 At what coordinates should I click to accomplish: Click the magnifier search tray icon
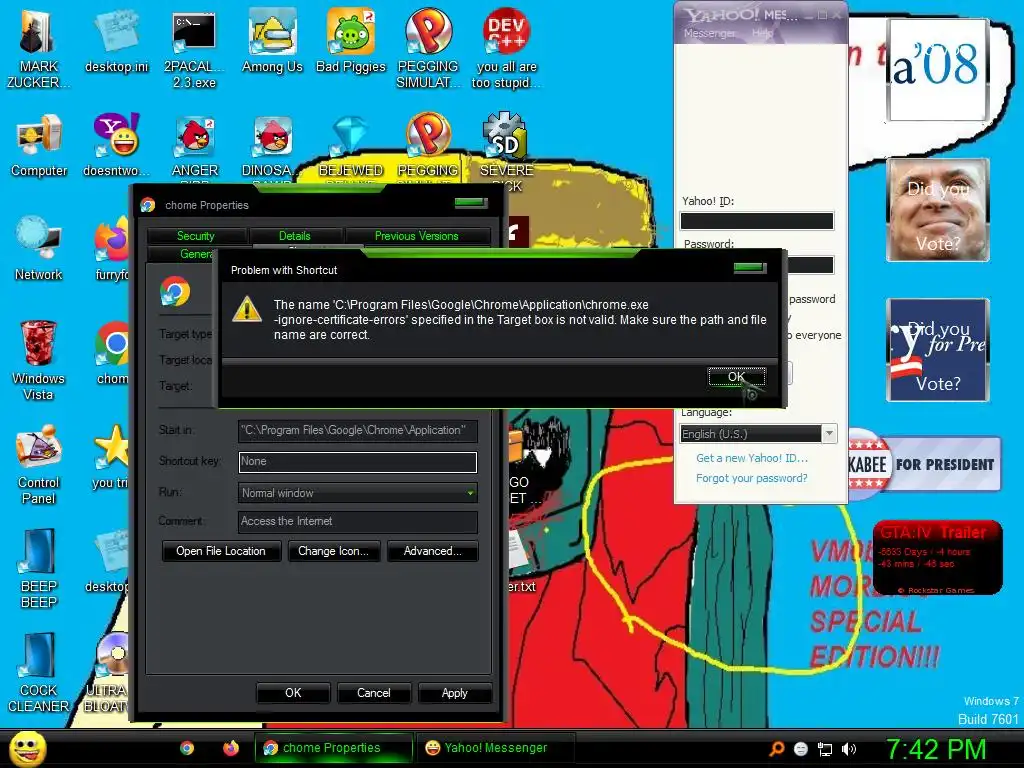[x=777, y=749]
